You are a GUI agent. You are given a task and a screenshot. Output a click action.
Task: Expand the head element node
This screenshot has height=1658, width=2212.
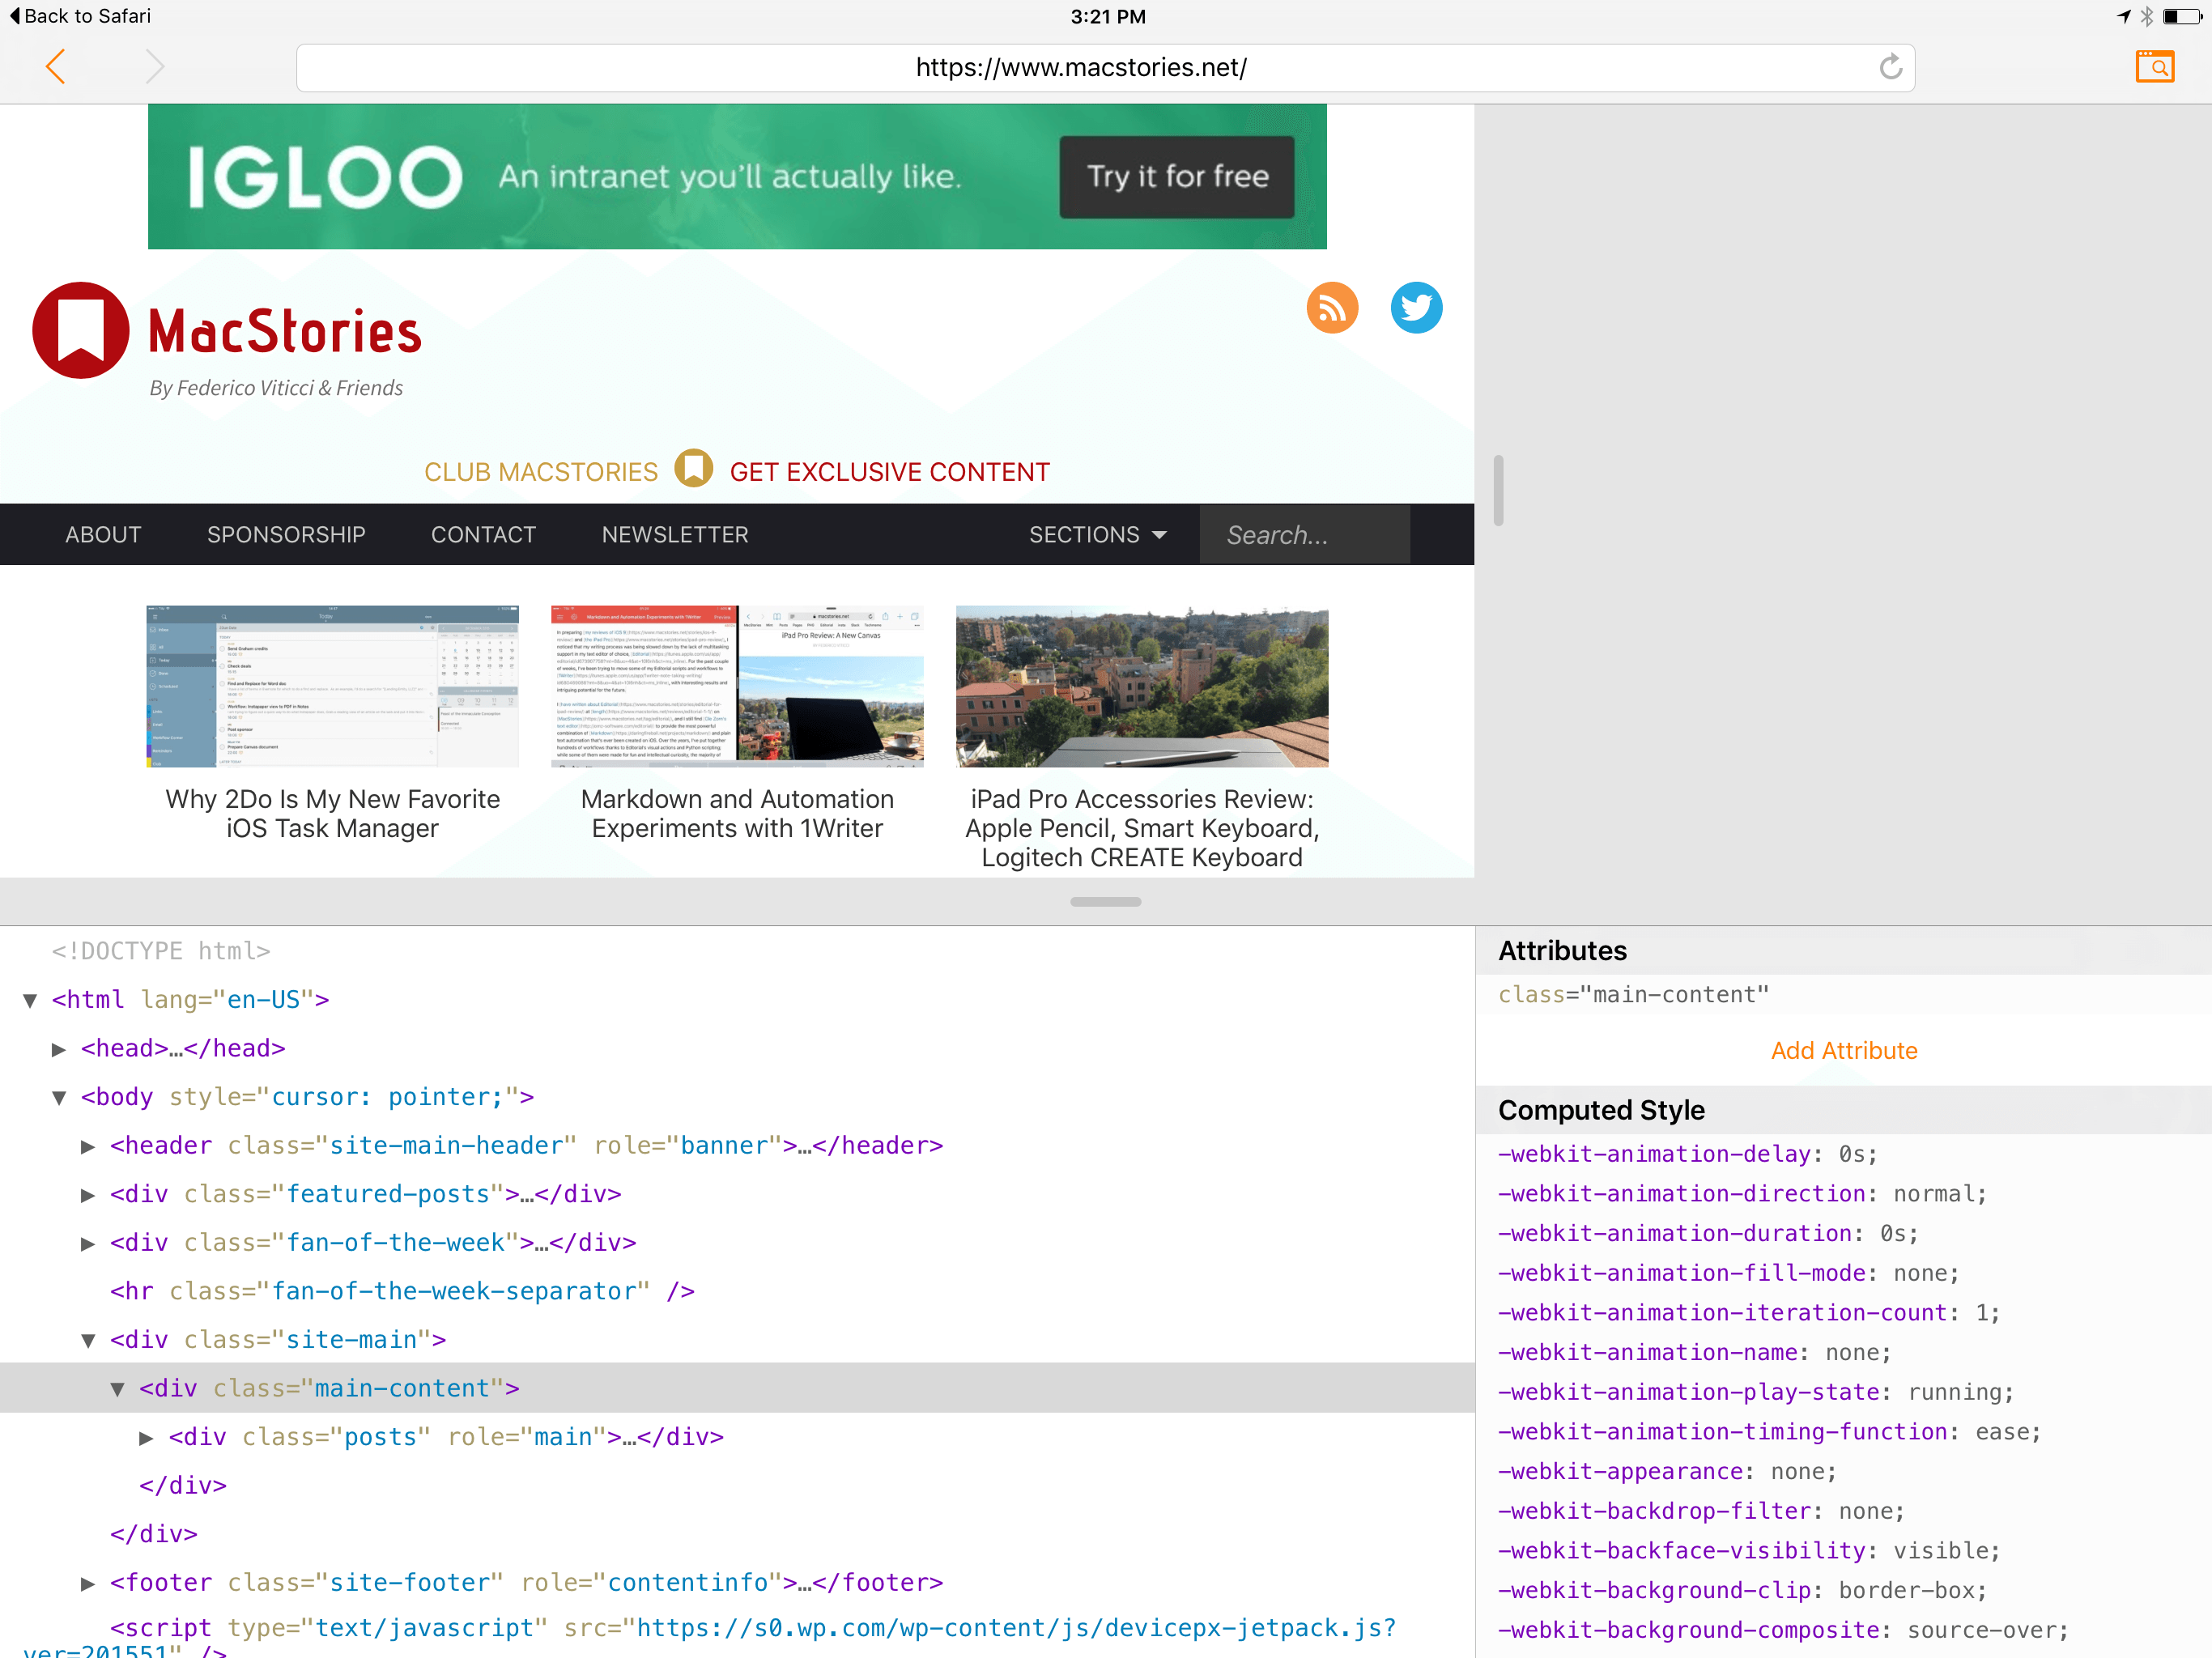click(x=58, y=1049)
